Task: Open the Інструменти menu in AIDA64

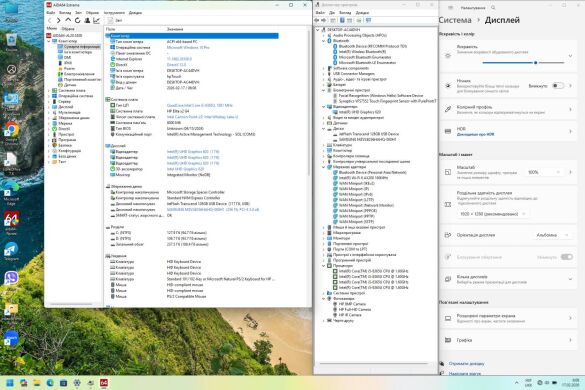Action: pos(114,13)
